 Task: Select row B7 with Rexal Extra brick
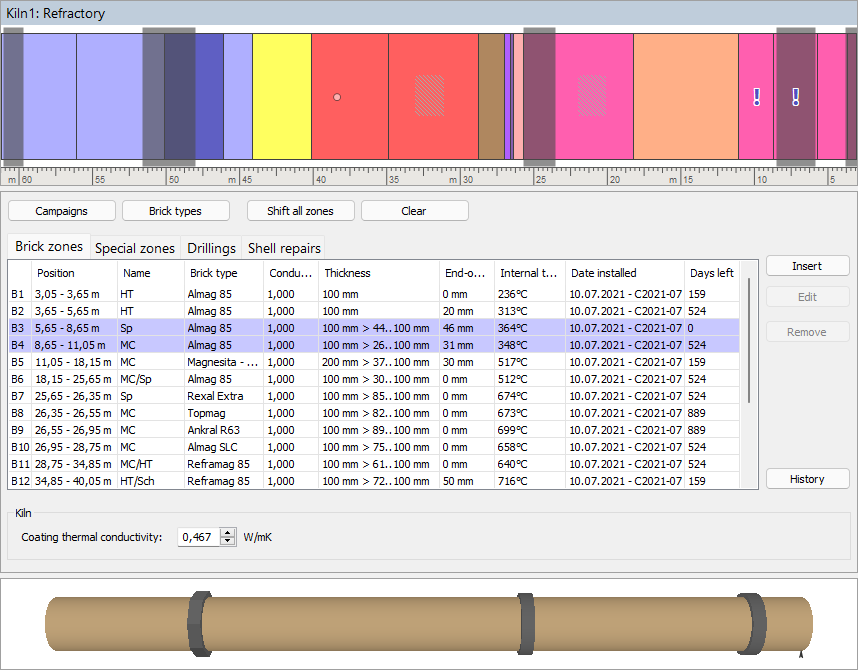(x=374, y=396)
